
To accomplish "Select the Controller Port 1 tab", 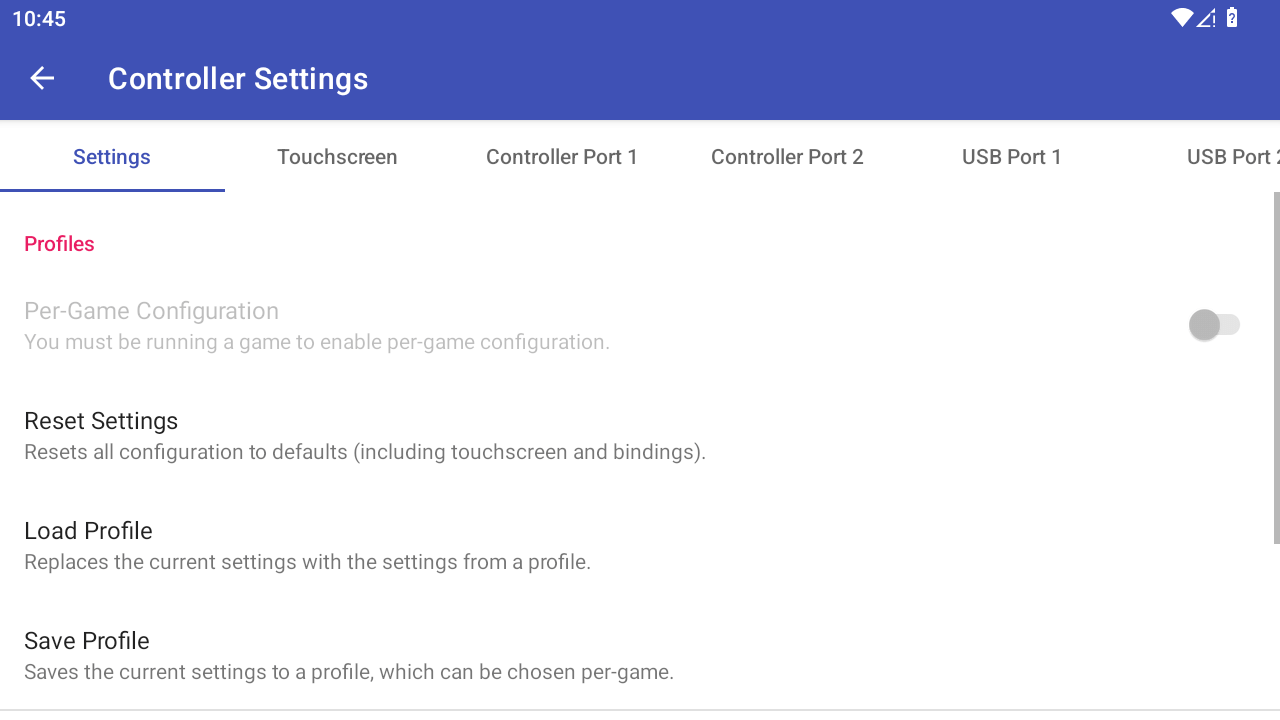I will click(562, 157).
